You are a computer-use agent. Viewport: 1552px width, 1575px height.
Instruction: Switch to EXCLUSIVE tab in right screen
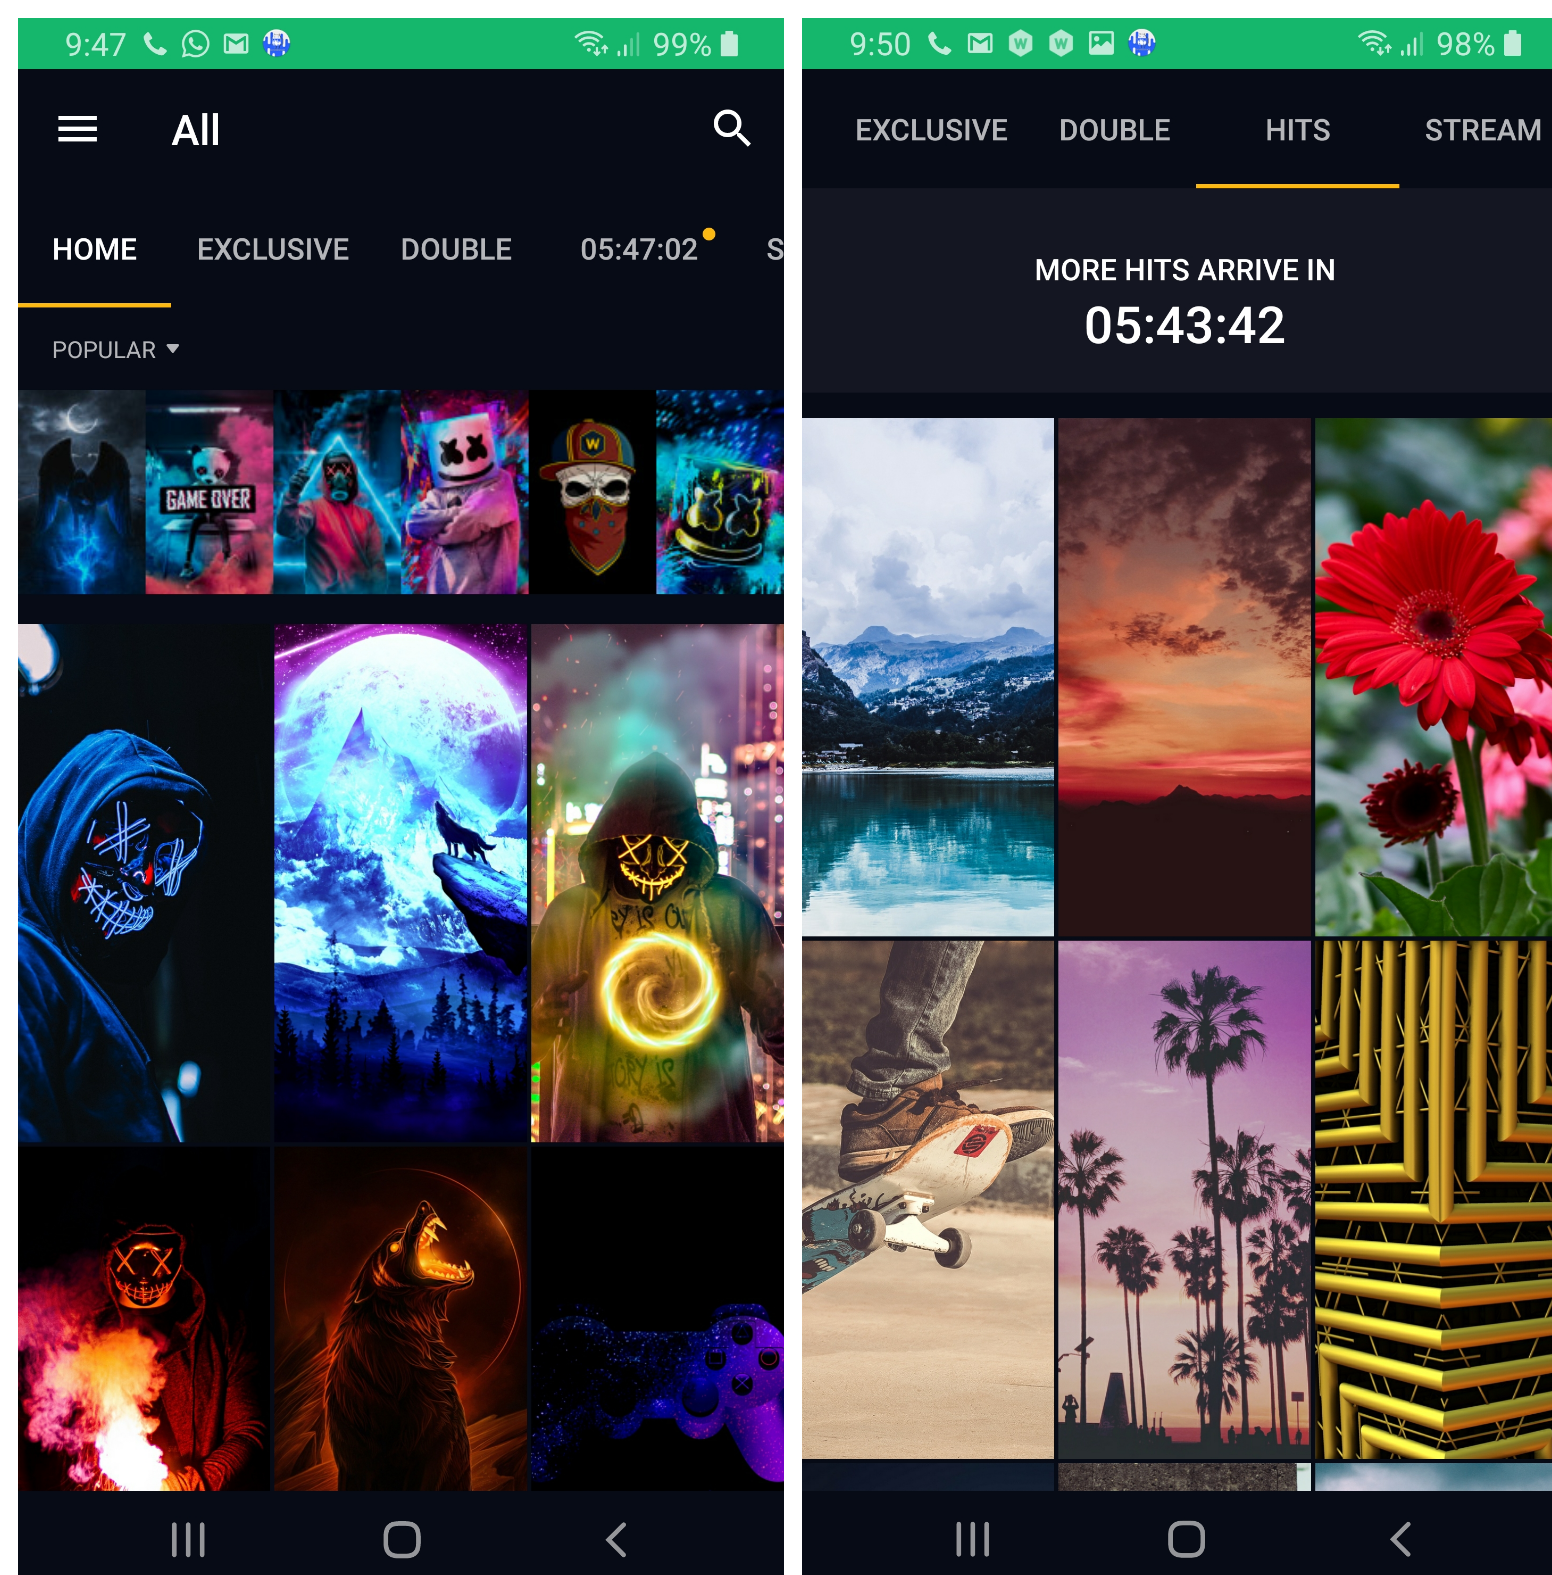point(931,130)
